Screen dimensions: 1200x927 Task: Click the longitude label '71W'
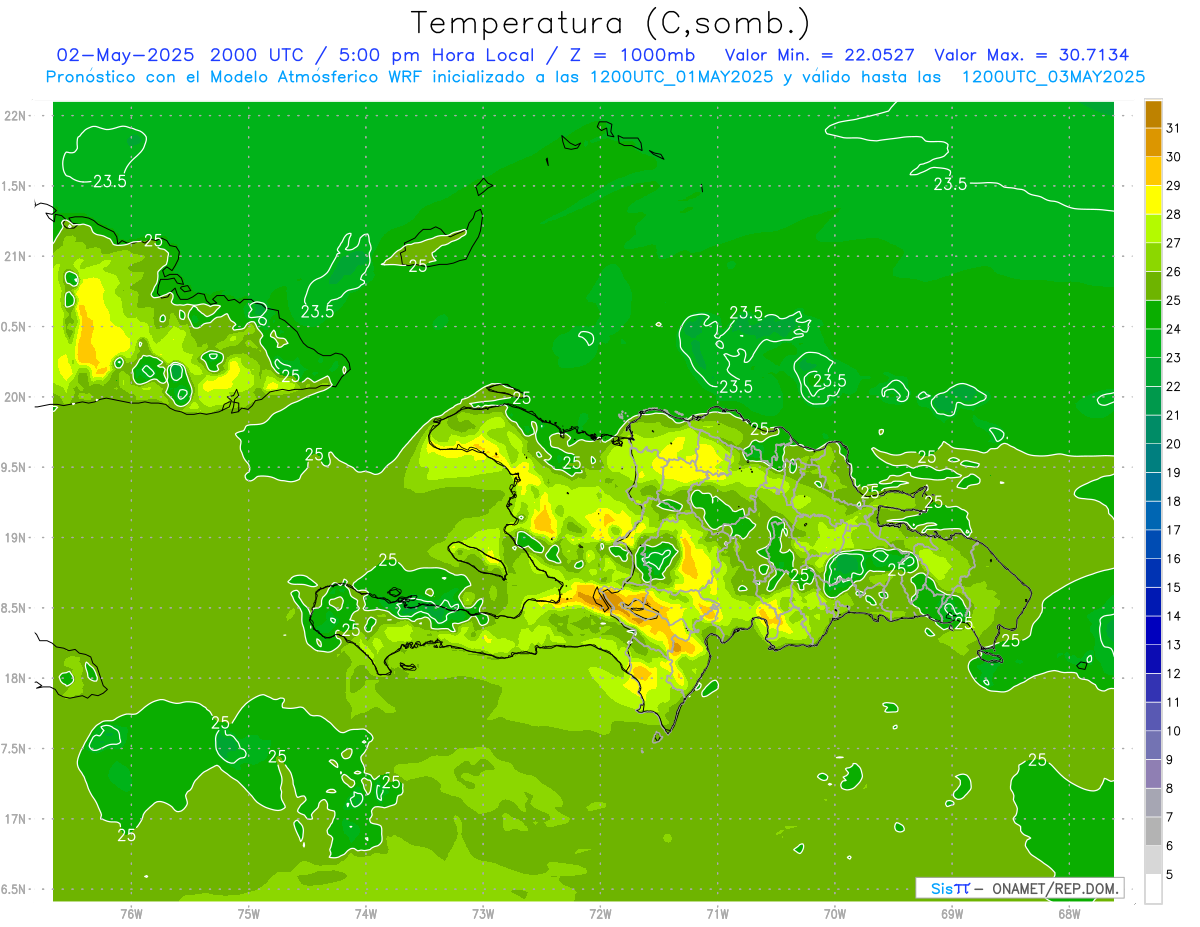pos(717,913)
